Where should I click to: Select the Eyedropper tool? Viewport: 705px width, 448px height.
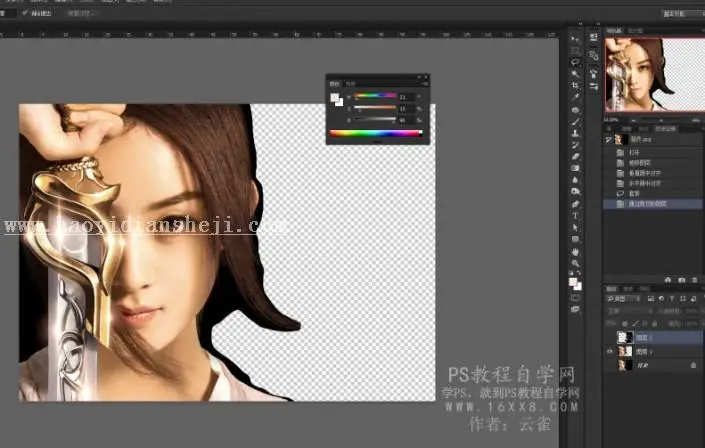pos(575,97)
